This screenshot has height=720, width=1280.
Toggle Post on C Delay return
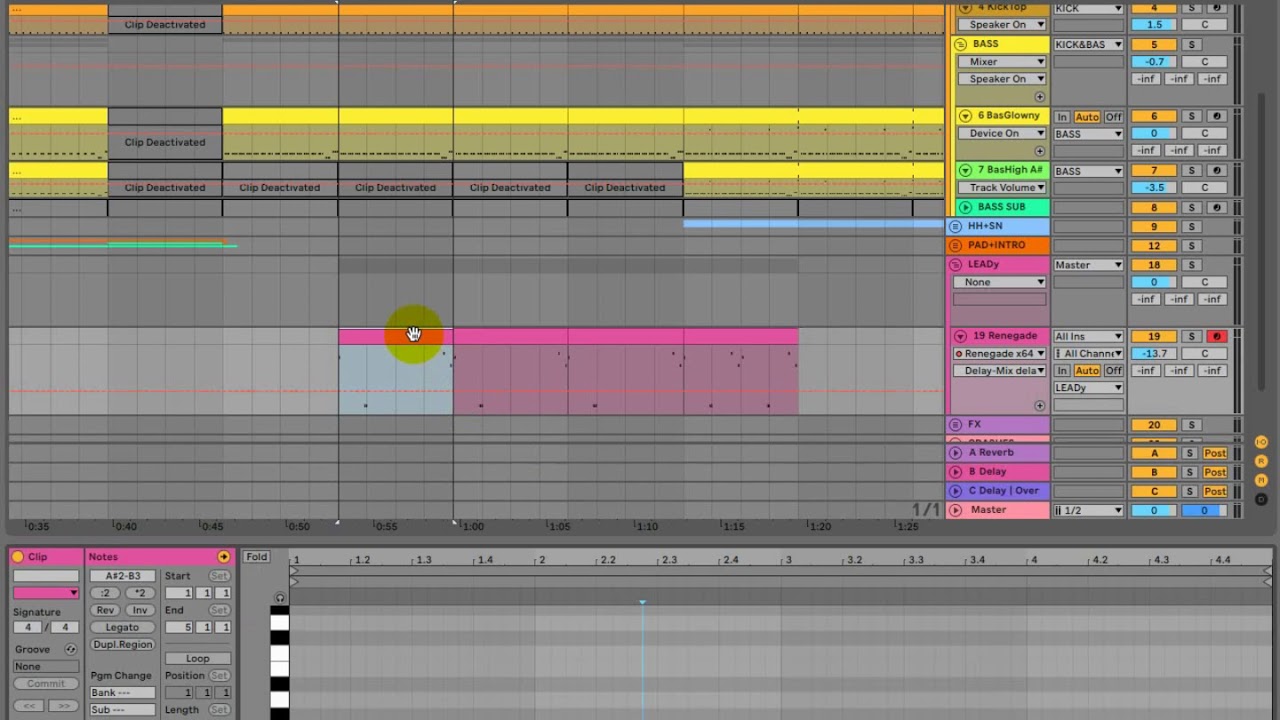click(1215, 491)
